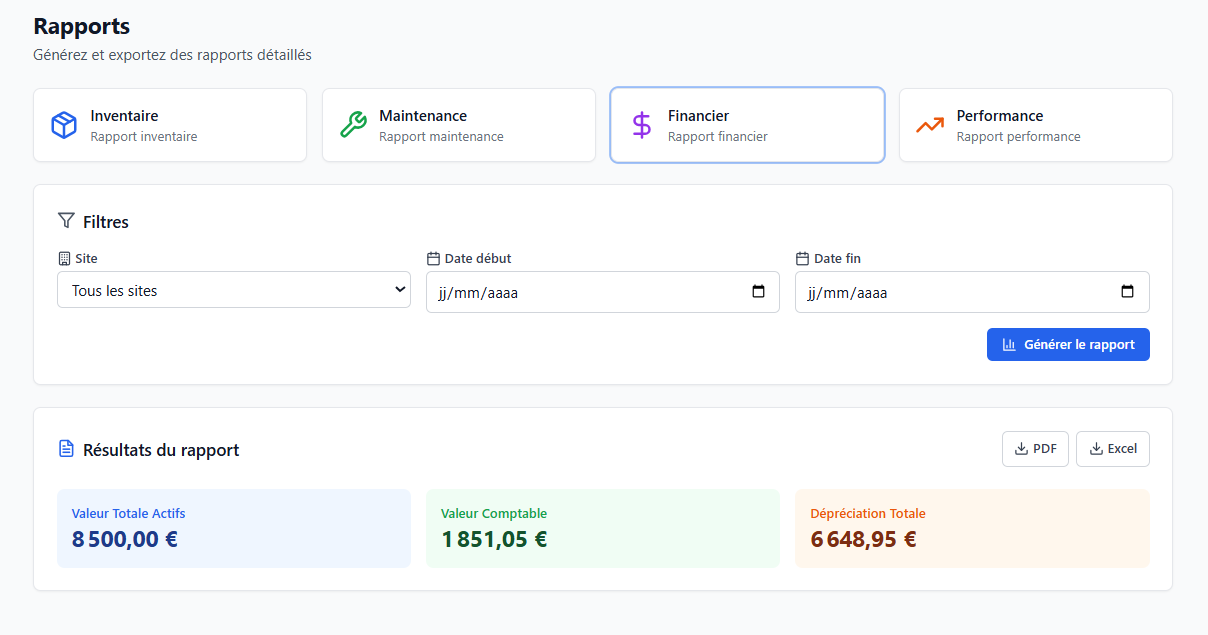Click the building icon next to Site label
Viewport: 1208px width, 635px height.
(65, 258)
